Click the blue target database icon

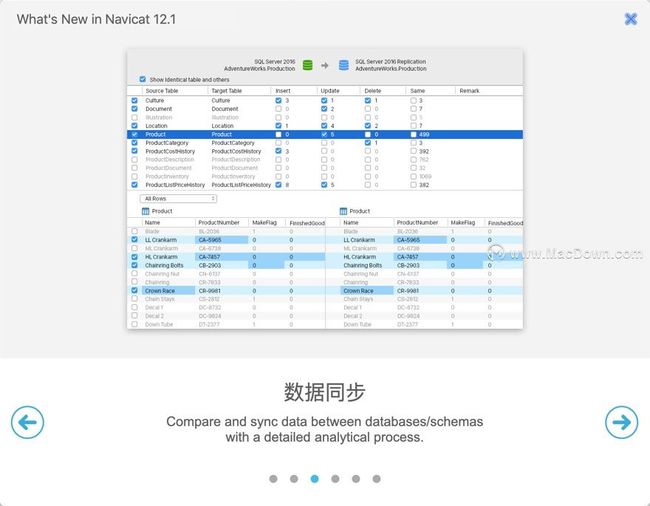344,65
